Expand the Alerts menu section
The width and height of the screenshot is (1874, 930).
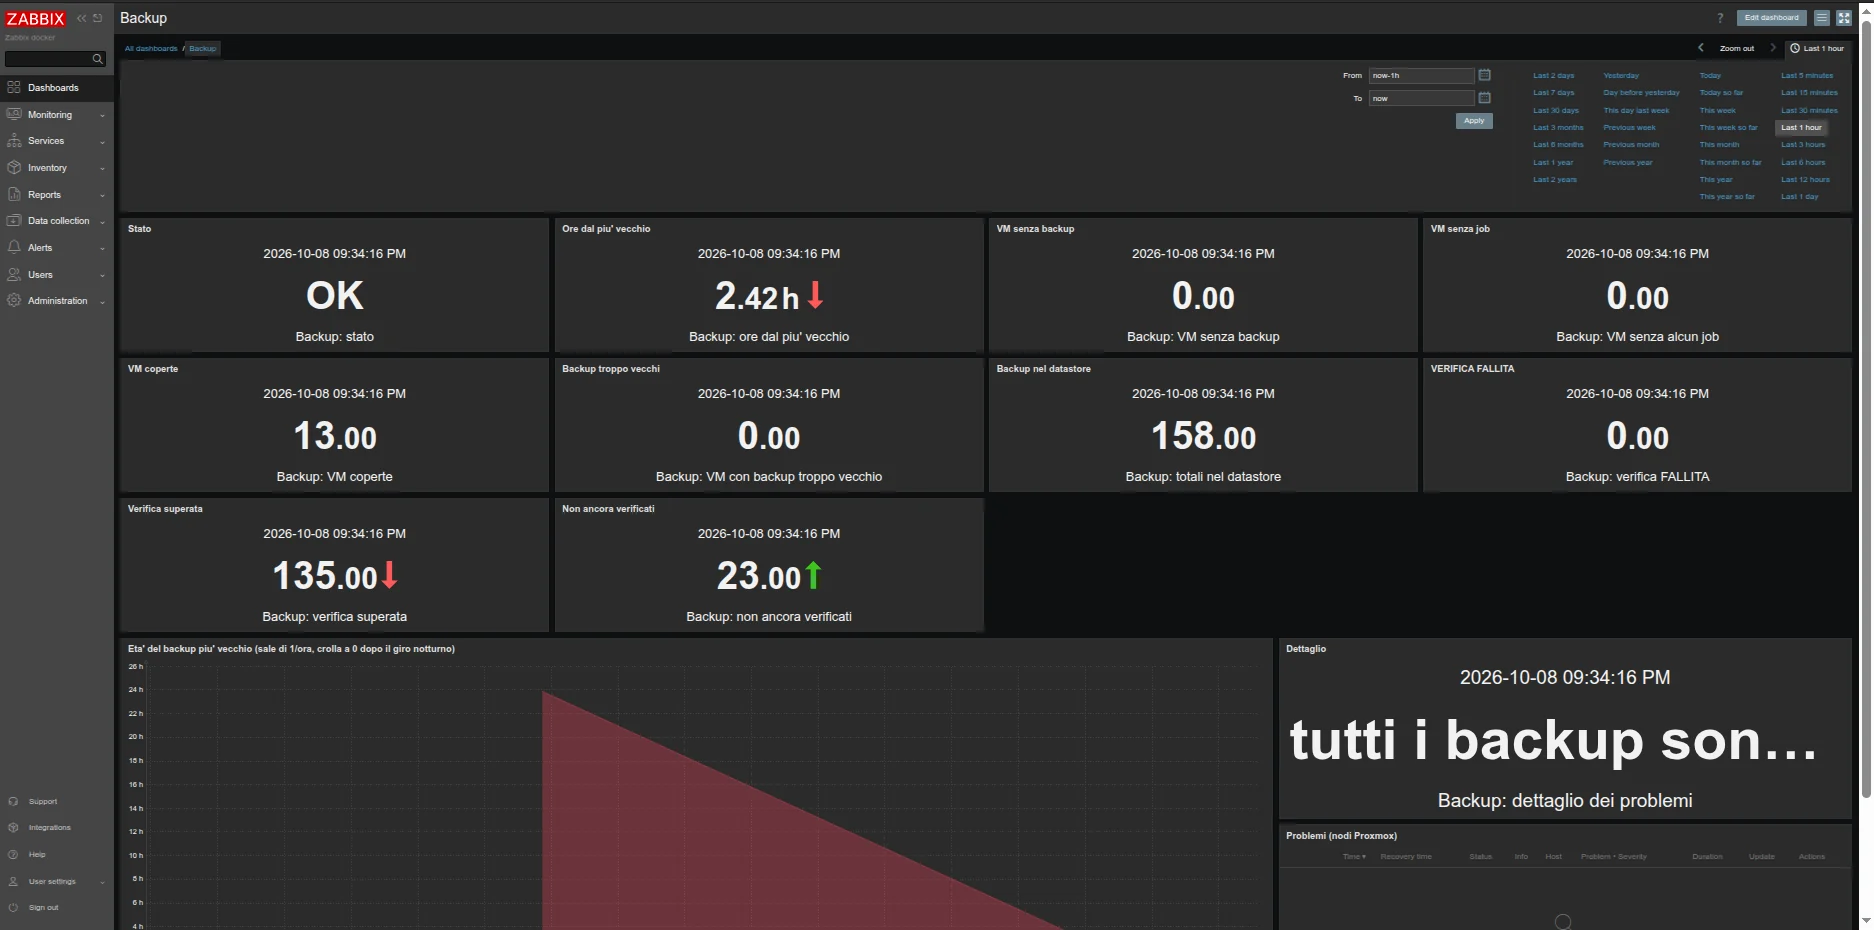pos(57,248)
